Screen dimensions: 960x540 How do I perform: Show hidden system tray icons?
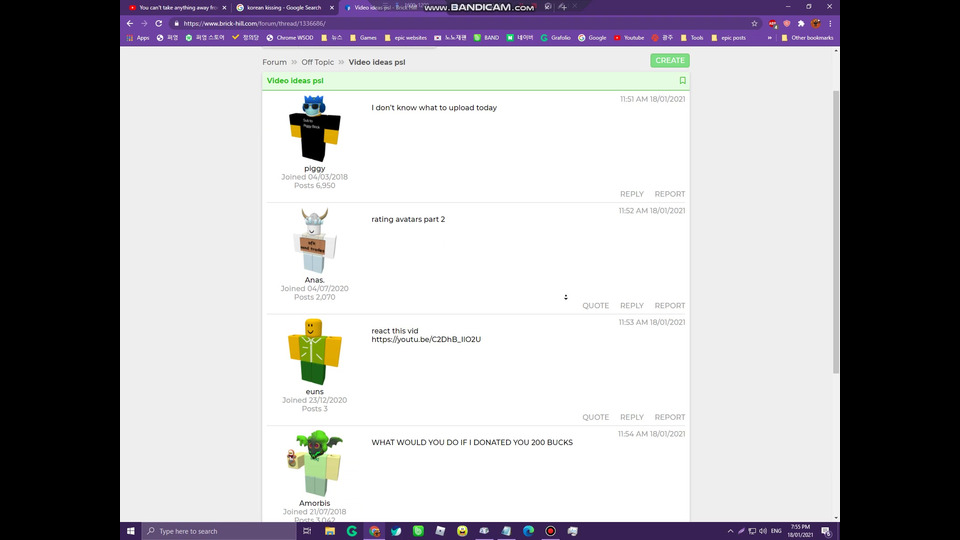(730, 531)
